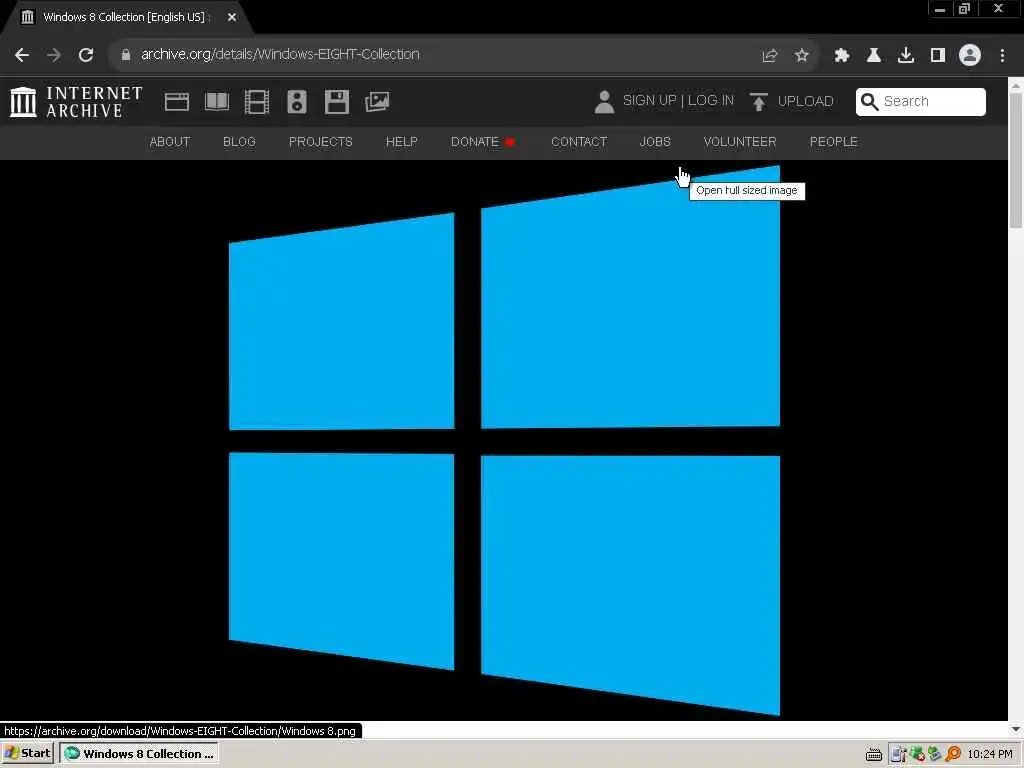
Task: Click the UPLOAD arrow icon
Action: [758, 102]
